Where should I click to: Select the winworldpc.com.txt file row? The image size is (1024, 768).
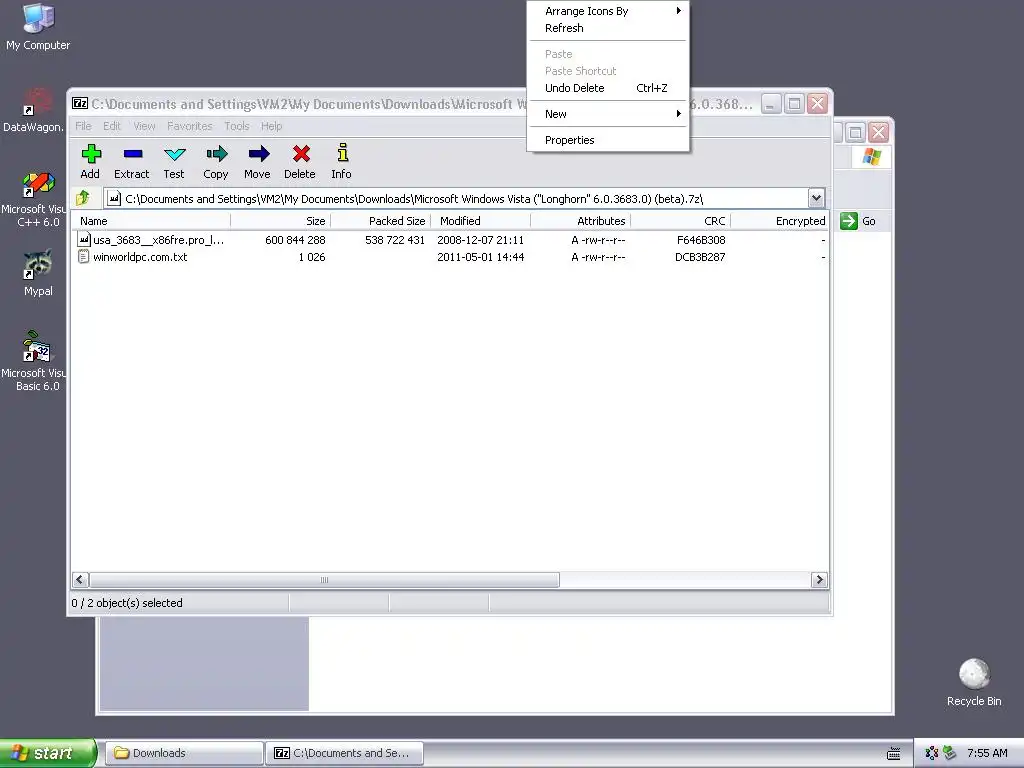[451, 257]
